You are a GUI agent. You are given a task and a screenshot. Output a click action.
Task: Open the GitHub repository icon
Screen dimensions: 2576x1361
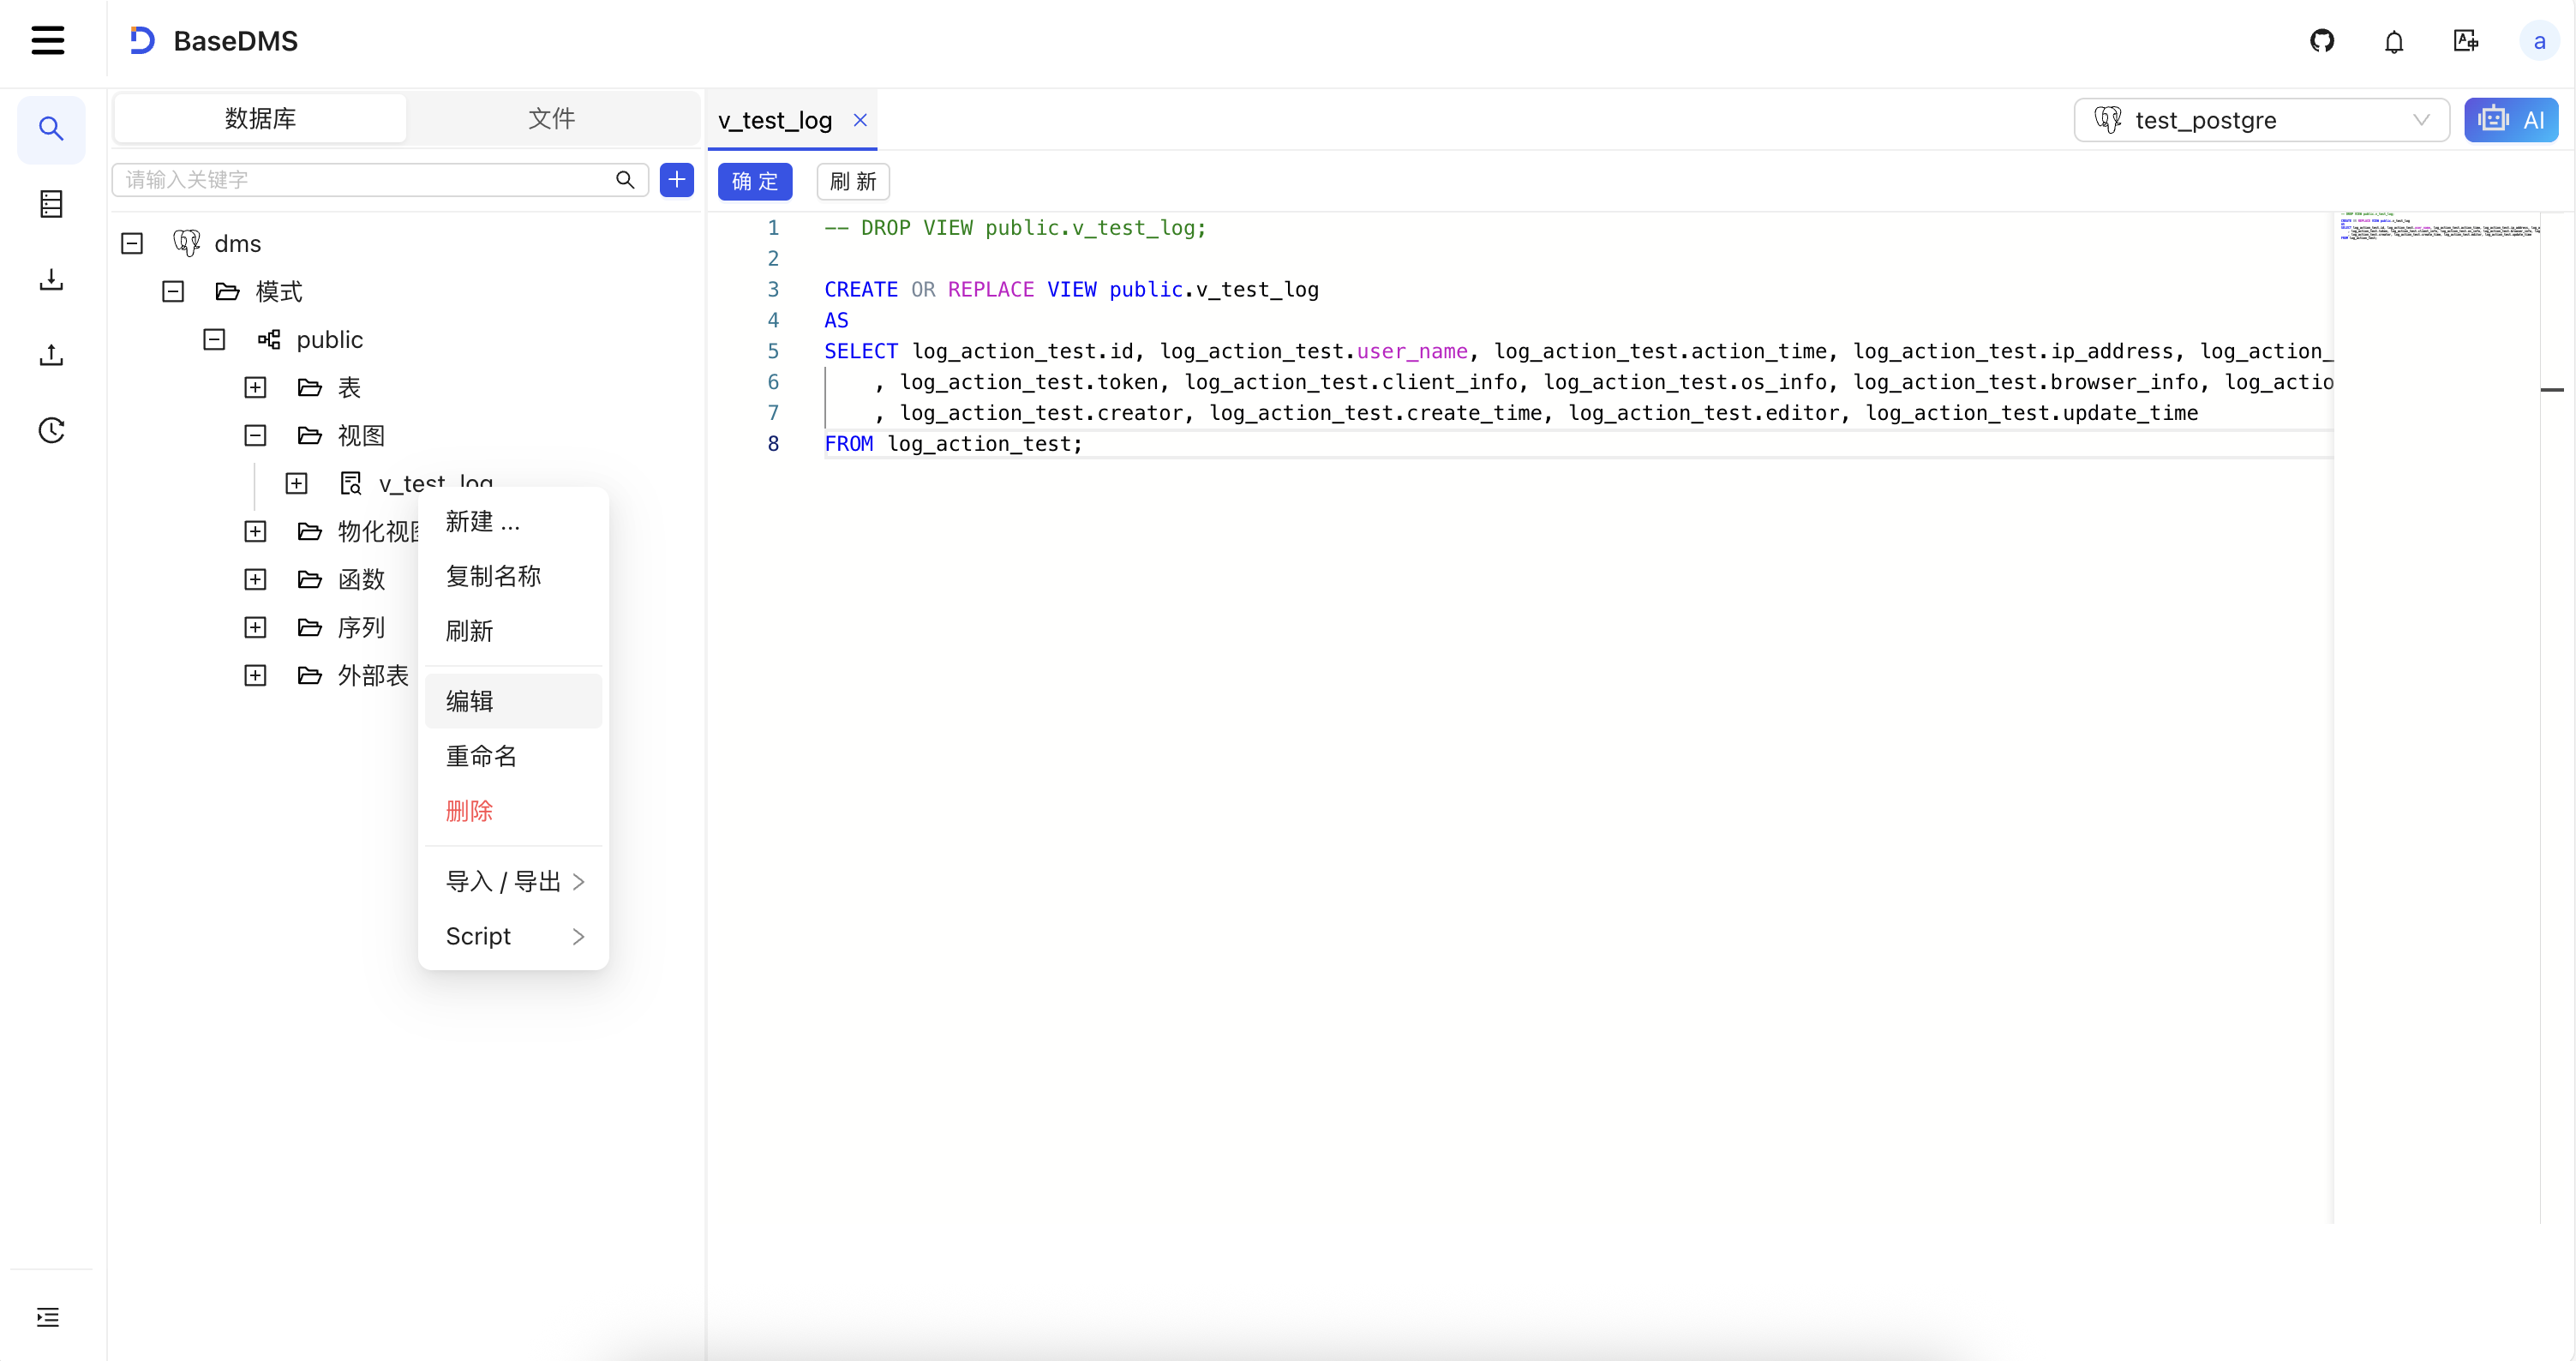tap(2322, 41)
